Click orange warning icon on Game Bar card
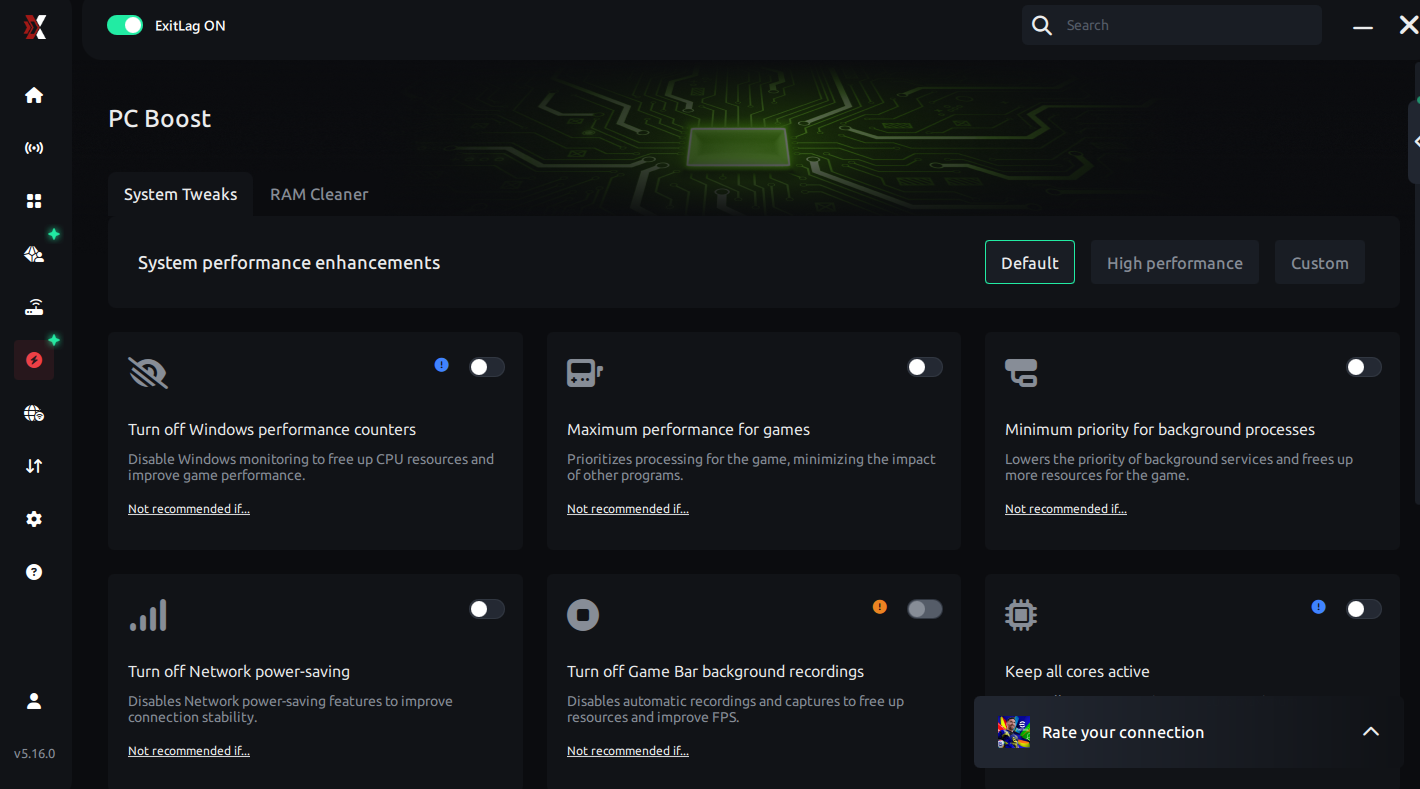The image size is (1420, 789). [880, 607]
